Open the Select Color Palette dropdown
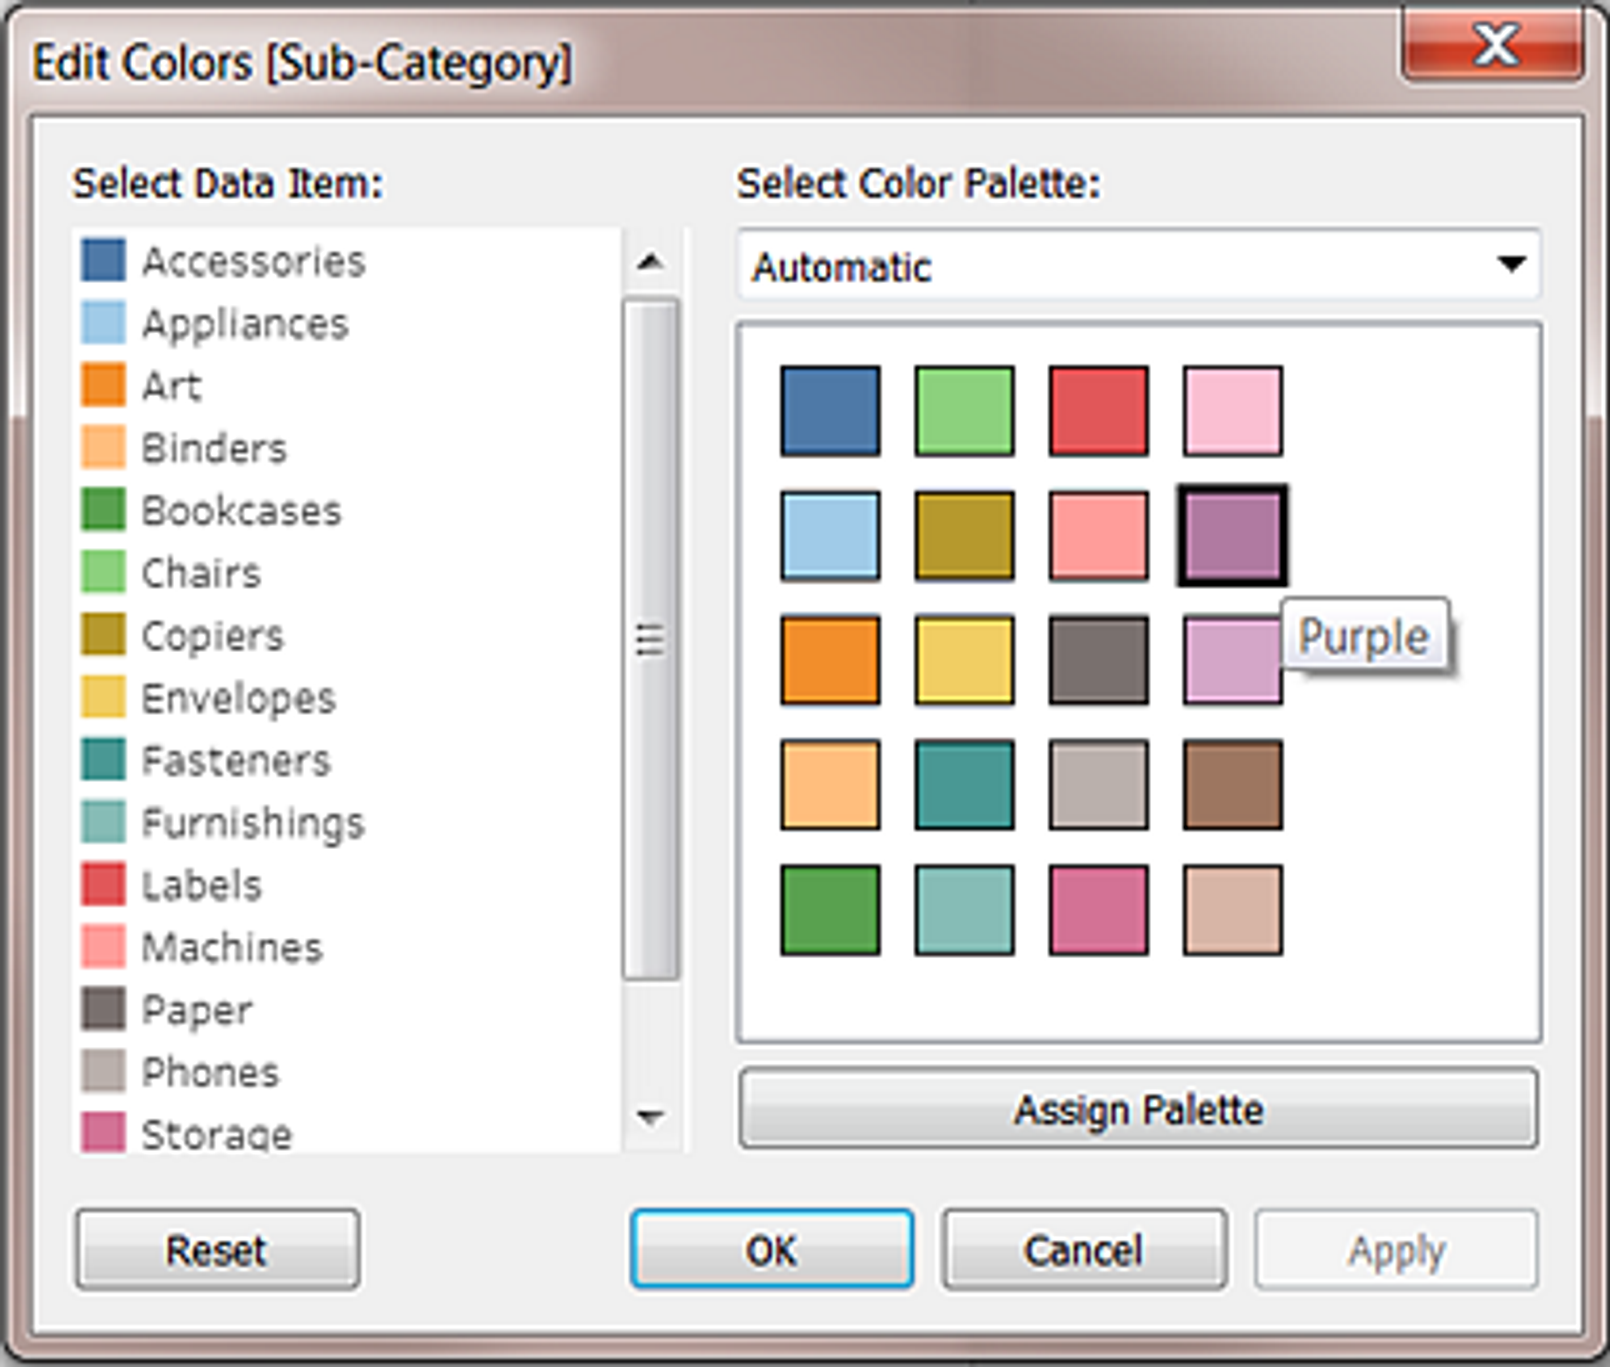Image resolution: width=1610 pixels, height=1367 pixels. point(1139,265)
